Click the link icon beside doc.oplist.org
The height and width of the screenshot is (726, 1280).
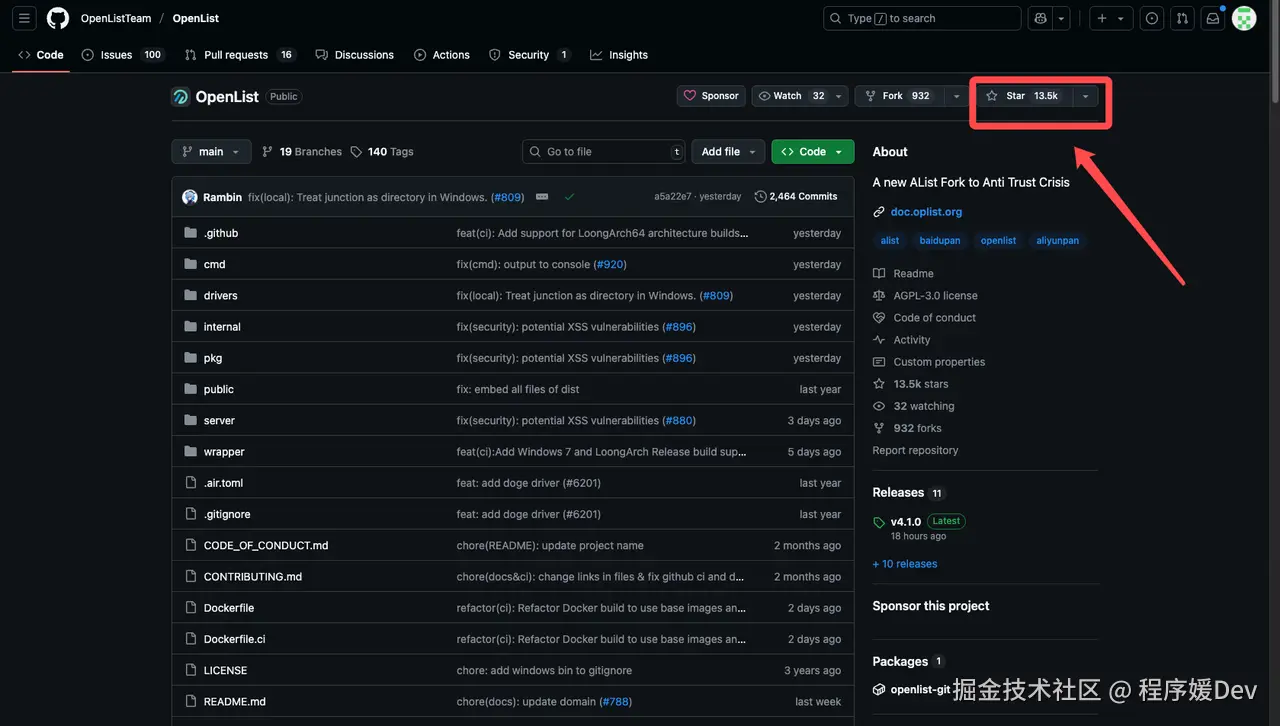[x=879, y=212]
